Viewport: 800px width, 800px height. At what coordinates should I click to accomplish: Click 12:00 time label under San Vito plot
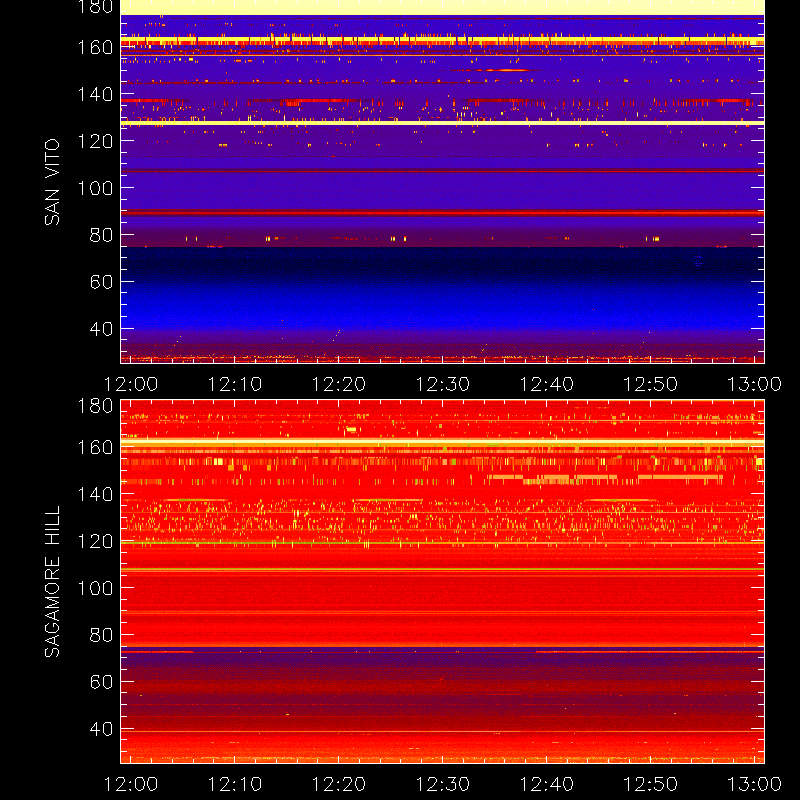click(x=131, y=384)
